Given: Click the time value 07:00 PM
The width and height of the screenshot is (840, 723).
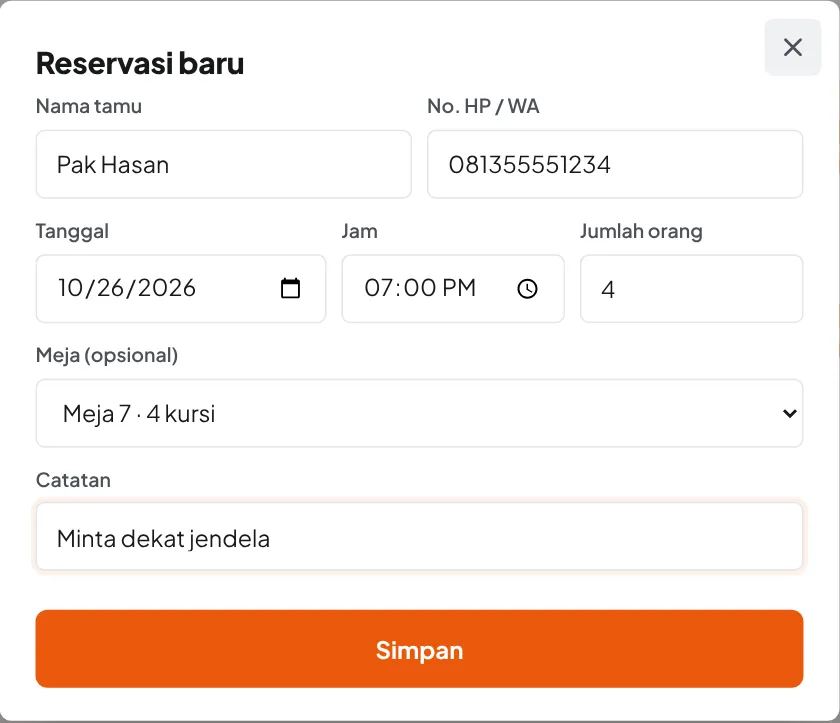Looking at the screenshot, I should tap(420, 288).
